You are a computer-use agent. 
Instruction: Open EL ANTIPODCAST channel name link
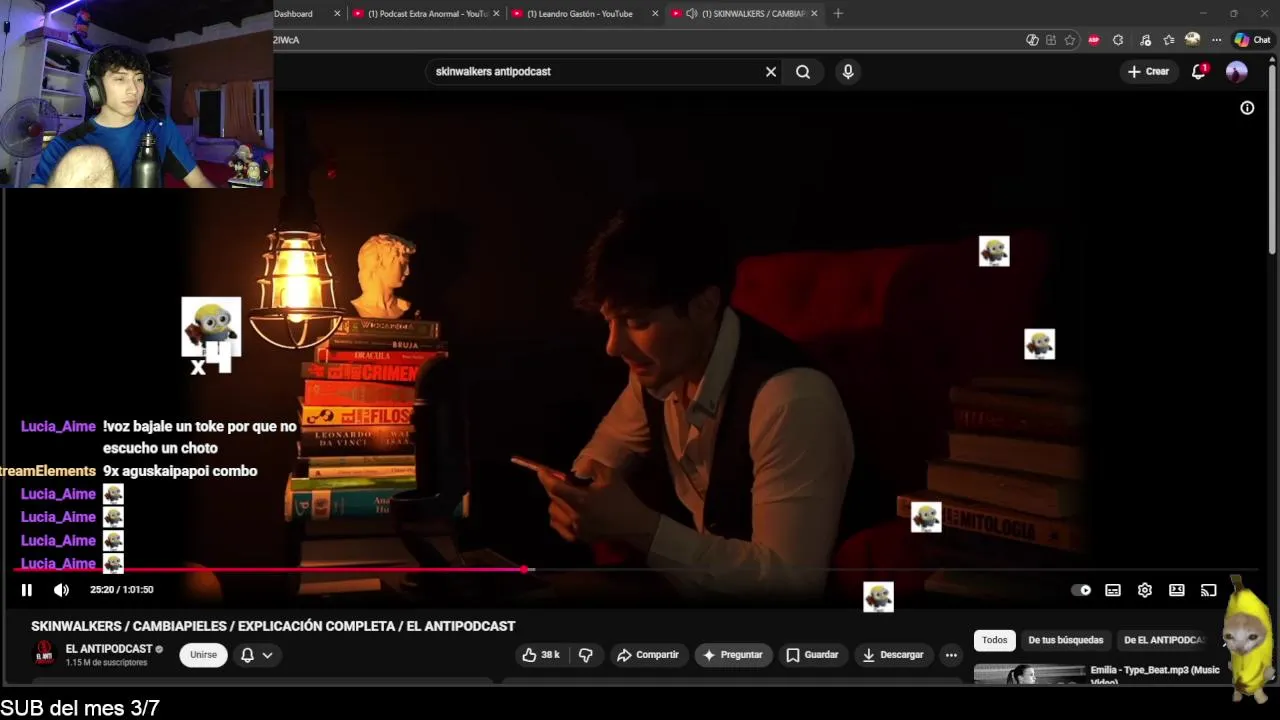click(109, 649)
